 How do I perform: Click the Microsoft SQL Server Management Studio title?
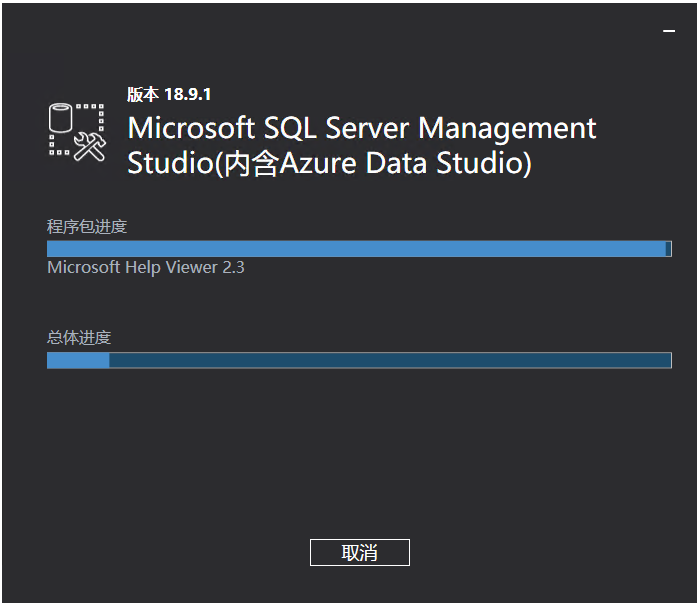362,146
